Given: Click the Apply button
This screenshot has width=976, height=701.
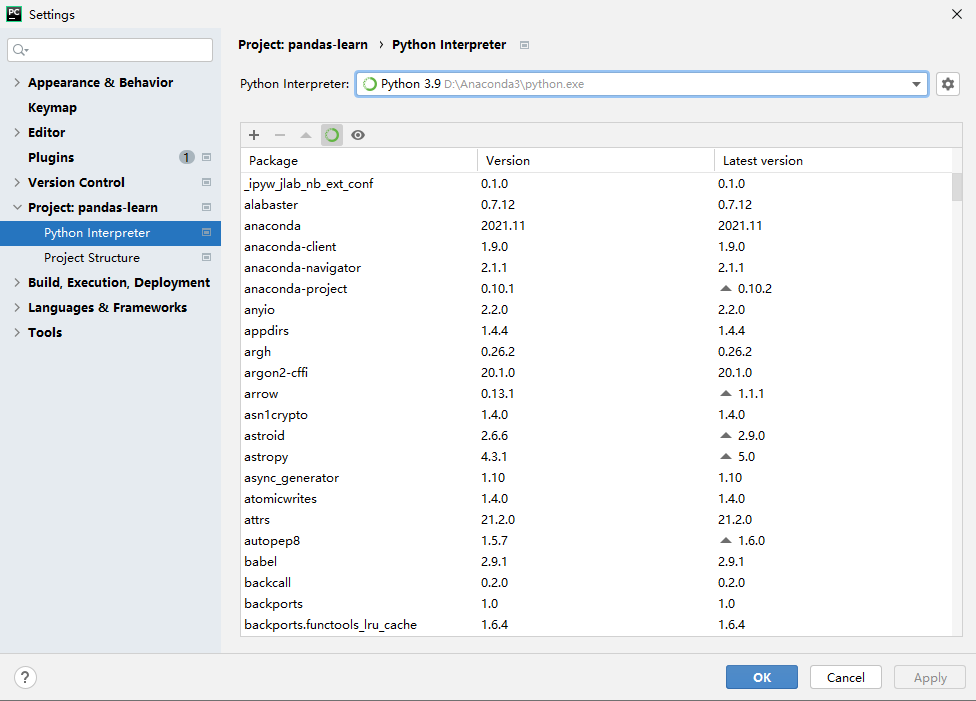Looking at the screenshot, I should tap(930, 677).
